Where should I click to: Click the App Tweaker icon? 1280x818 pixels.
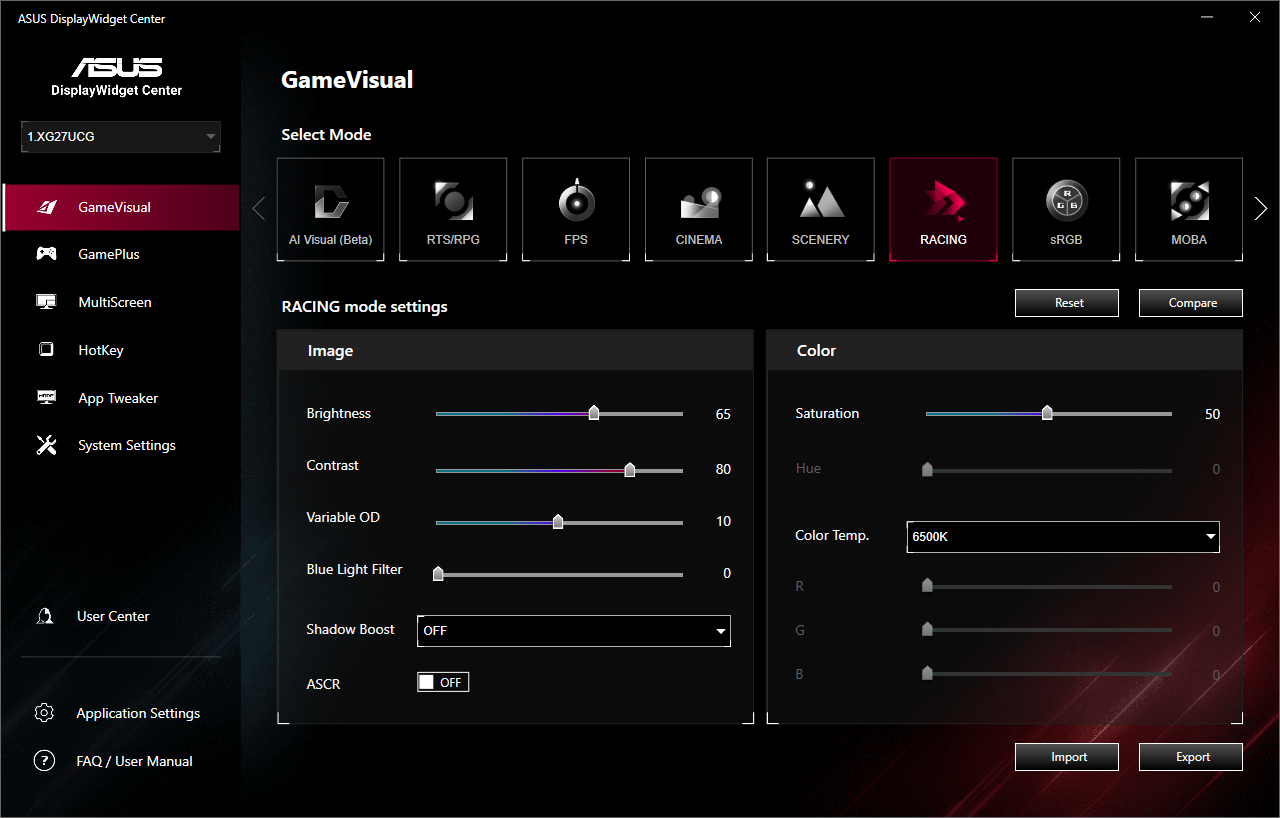pos(46,398)
